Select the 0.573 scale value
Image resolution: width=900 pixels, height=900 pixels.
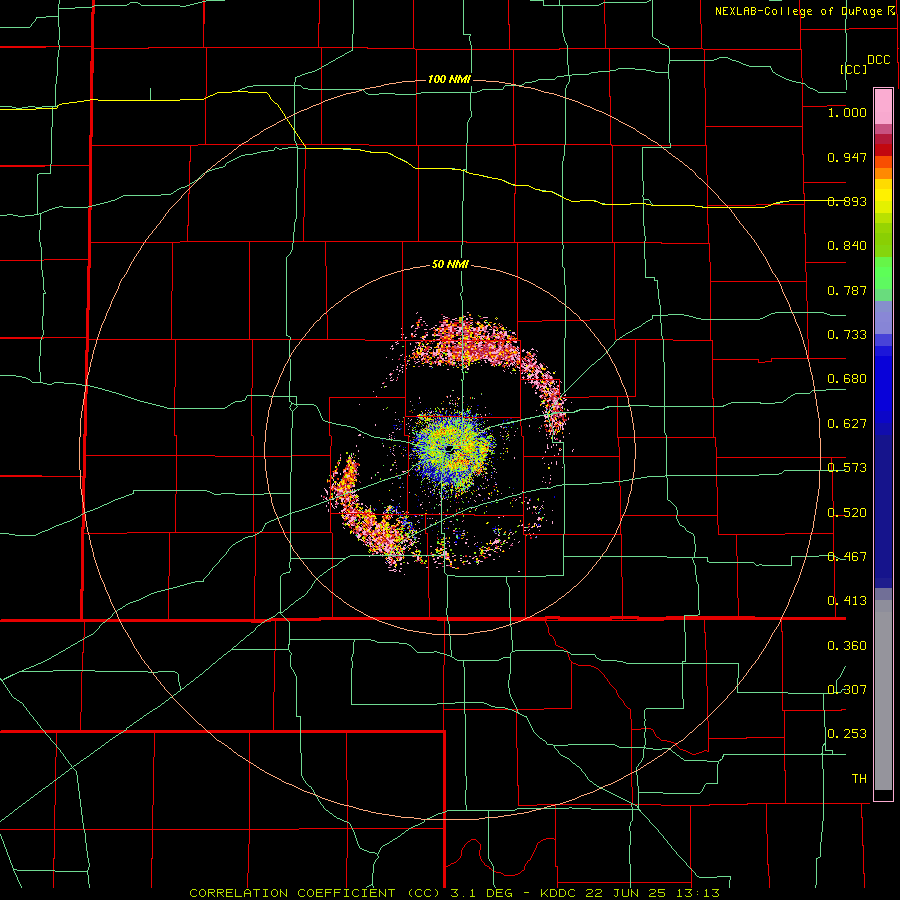click(847, 468)
